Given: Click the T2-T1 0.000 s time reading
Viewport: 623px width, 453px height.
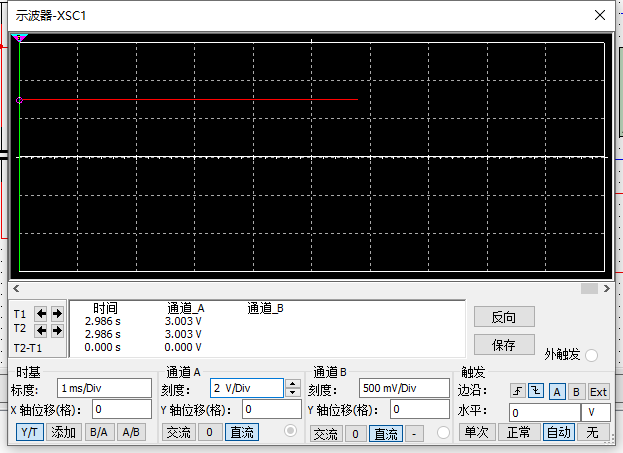Looking at the screenshot, I should tap(103, 347).
